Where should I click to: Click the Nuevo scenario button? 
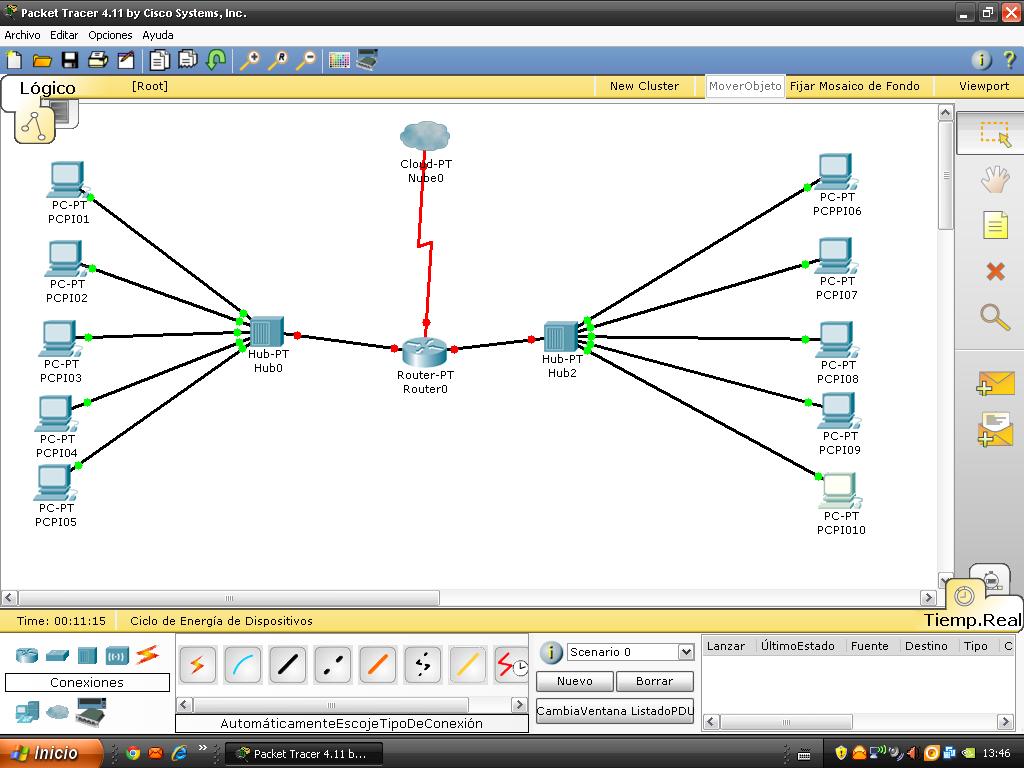[x=575, y=681]
